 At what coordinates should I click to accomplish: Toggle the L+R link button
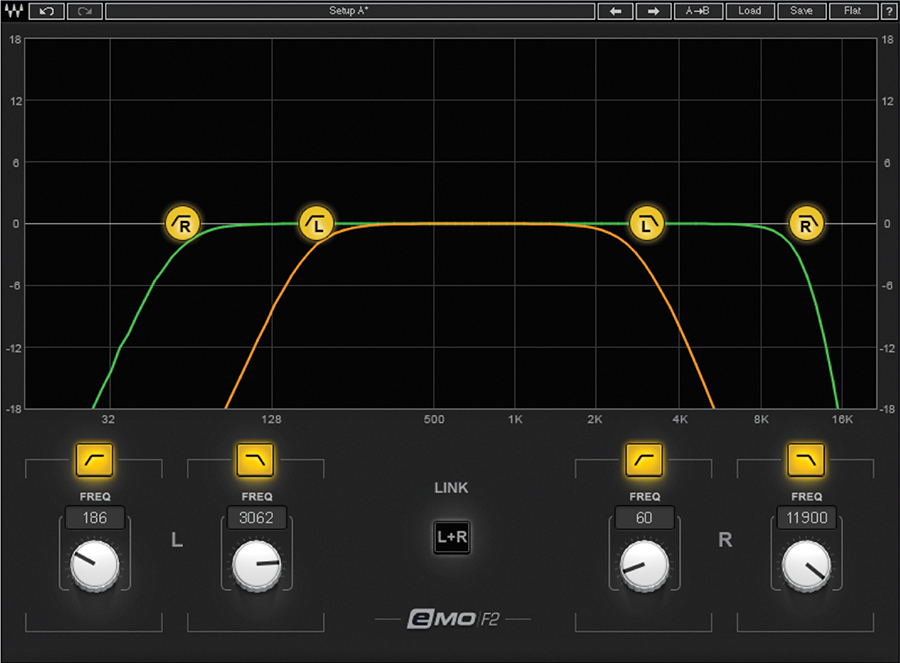(451, 537)
